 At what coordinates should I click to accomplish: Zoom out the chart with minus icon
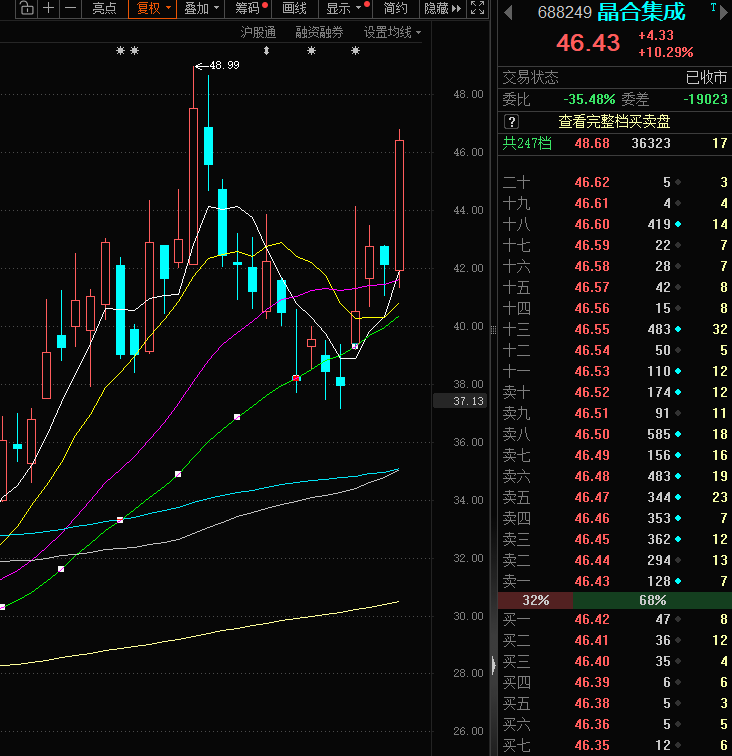pyautogui.click(x=70, y=8)
